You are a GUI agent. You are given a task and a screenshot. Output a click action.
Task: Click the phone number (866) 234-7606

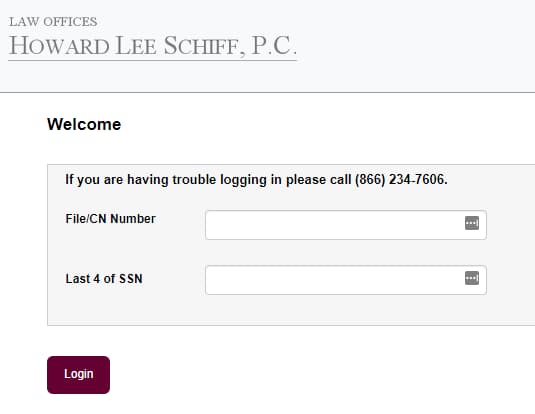pyautogui.click(x=401, y=180)
